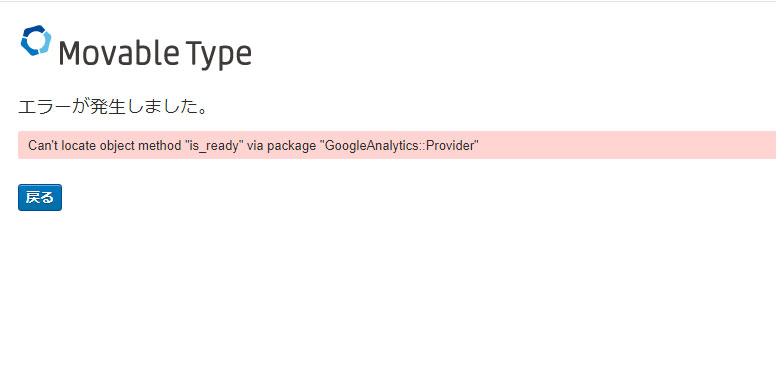
Task: Click the words "via package" in error text
Action: coord(282,146)
